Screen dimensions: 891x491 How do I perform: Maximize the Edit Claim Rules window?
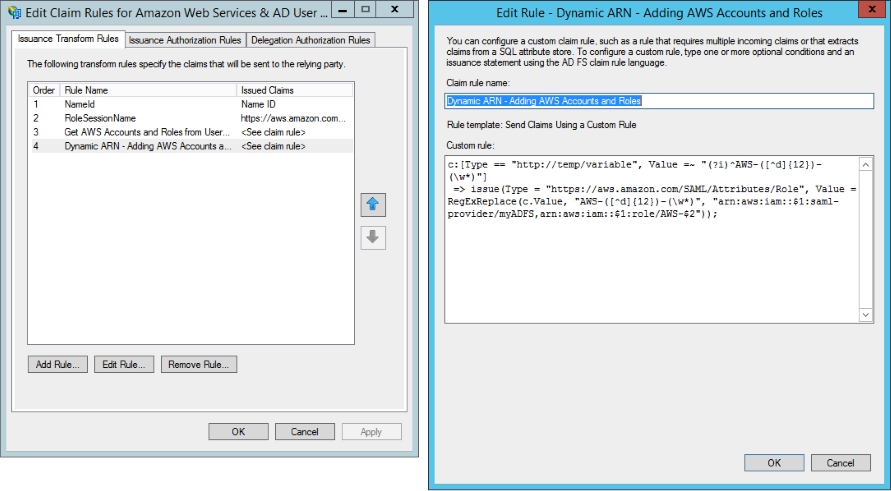coord(365,10)
